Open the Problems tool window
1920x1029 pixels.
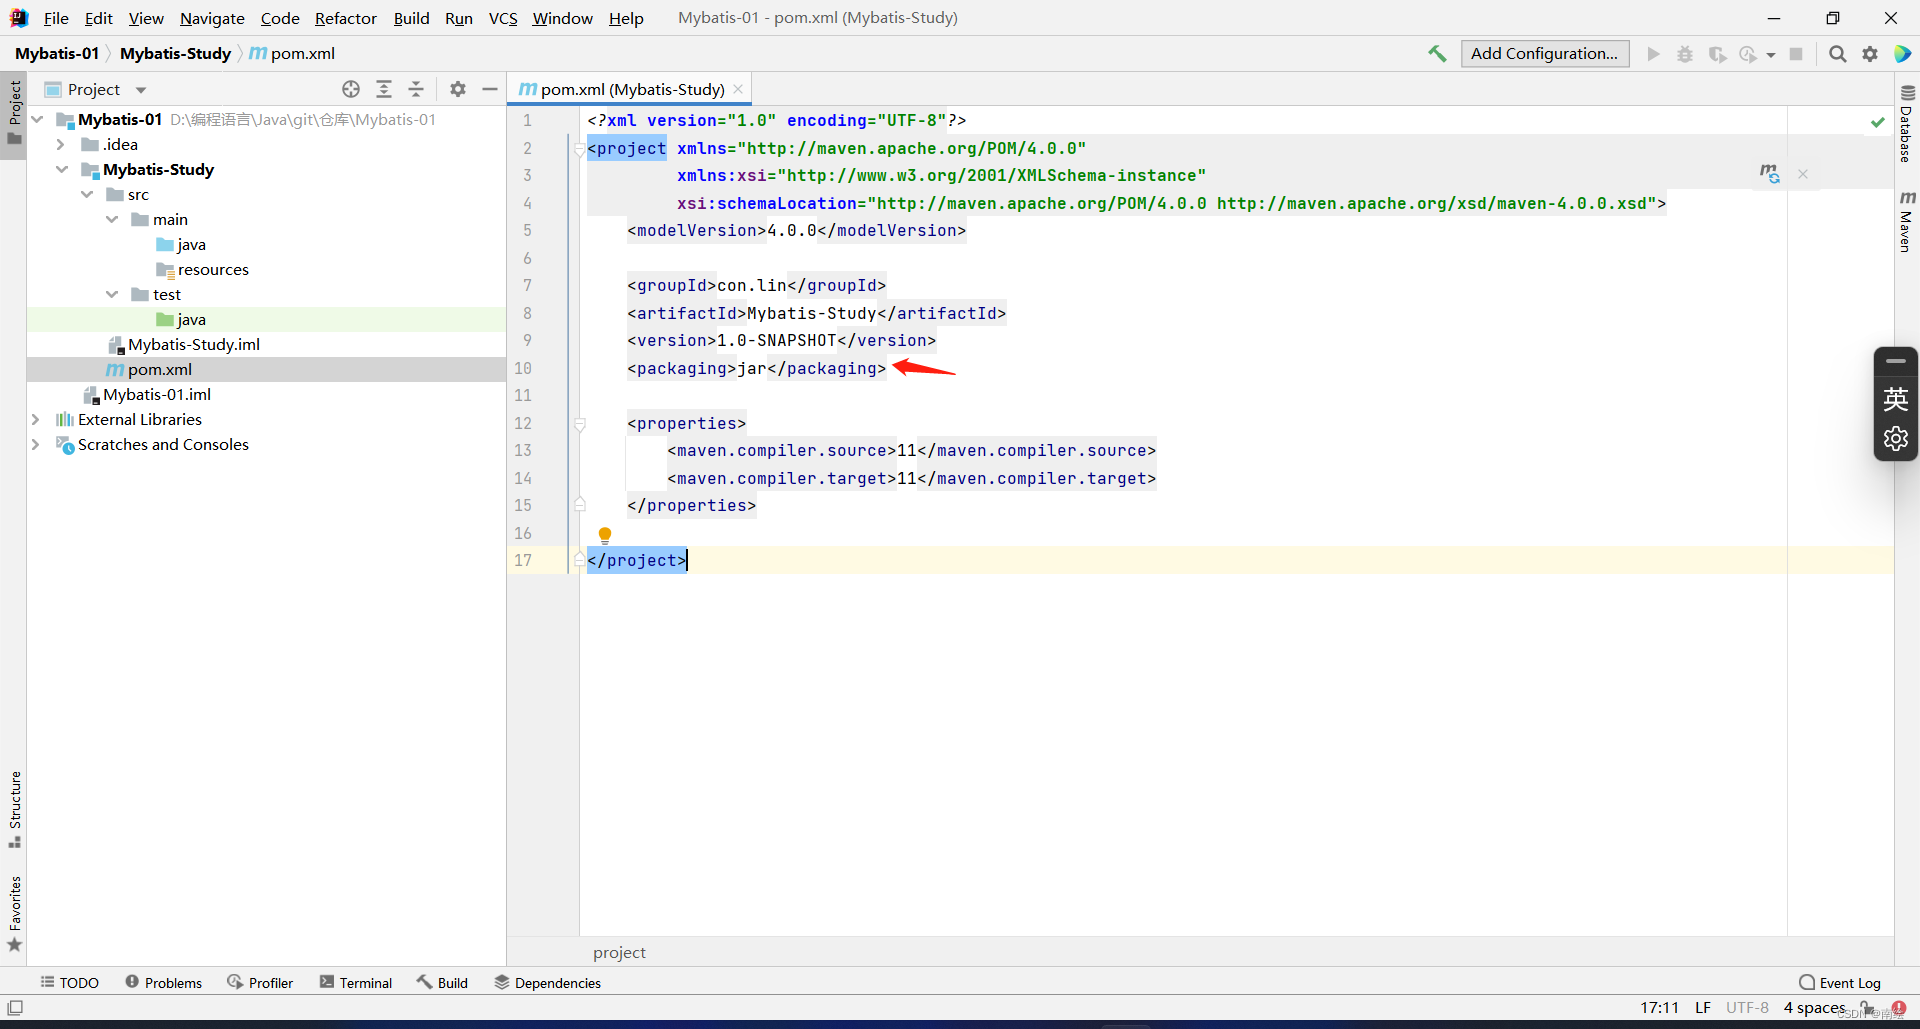(164, 983)
